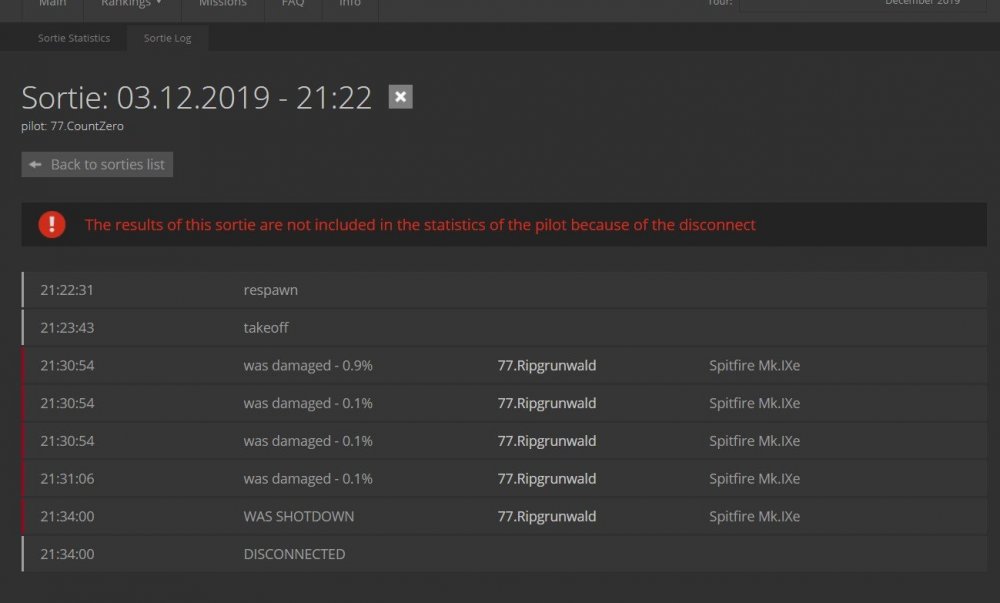Select the DISCONNECTED log entry

click(294, 554)
